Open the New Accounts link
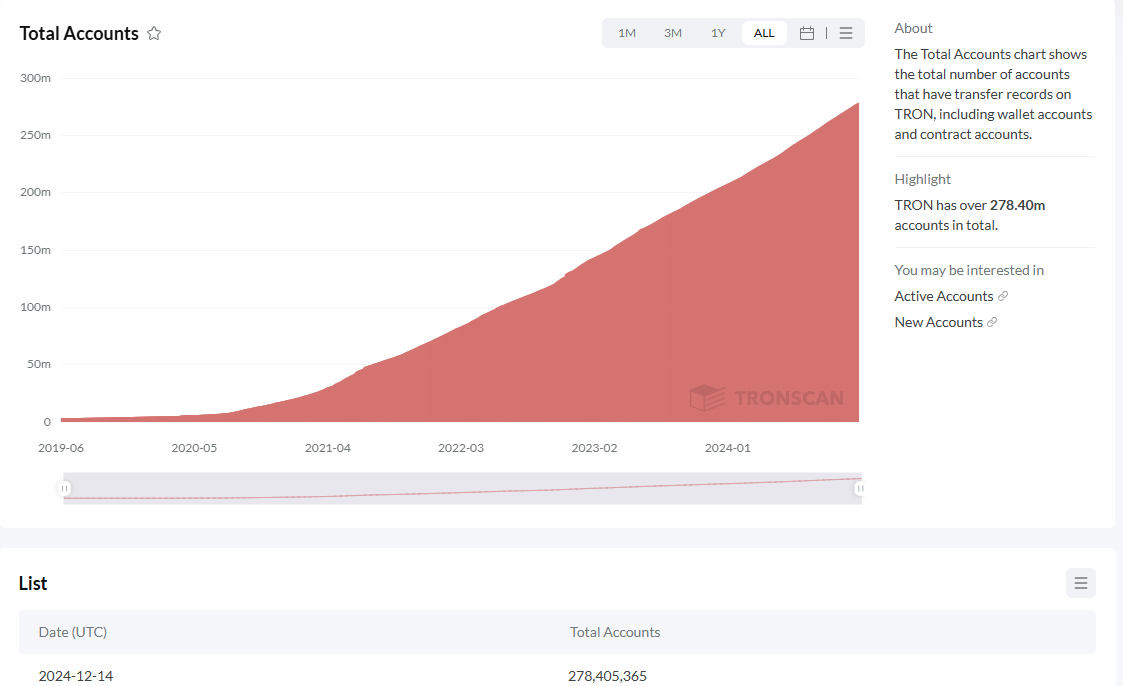Viewport: 1123px width, 686px height. 938,322
